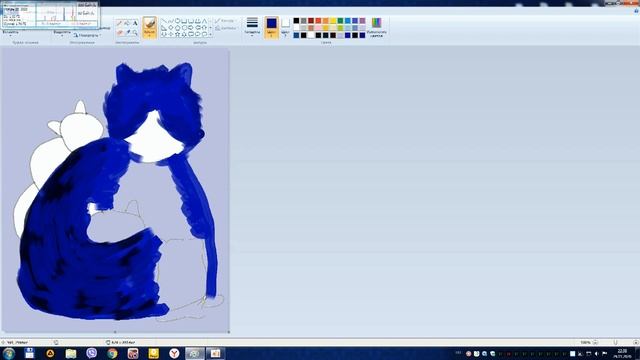This screenshot has width=640, height=360.
Task: Choose the Oval shape in shapes gallery
Action: click(178, 21)
